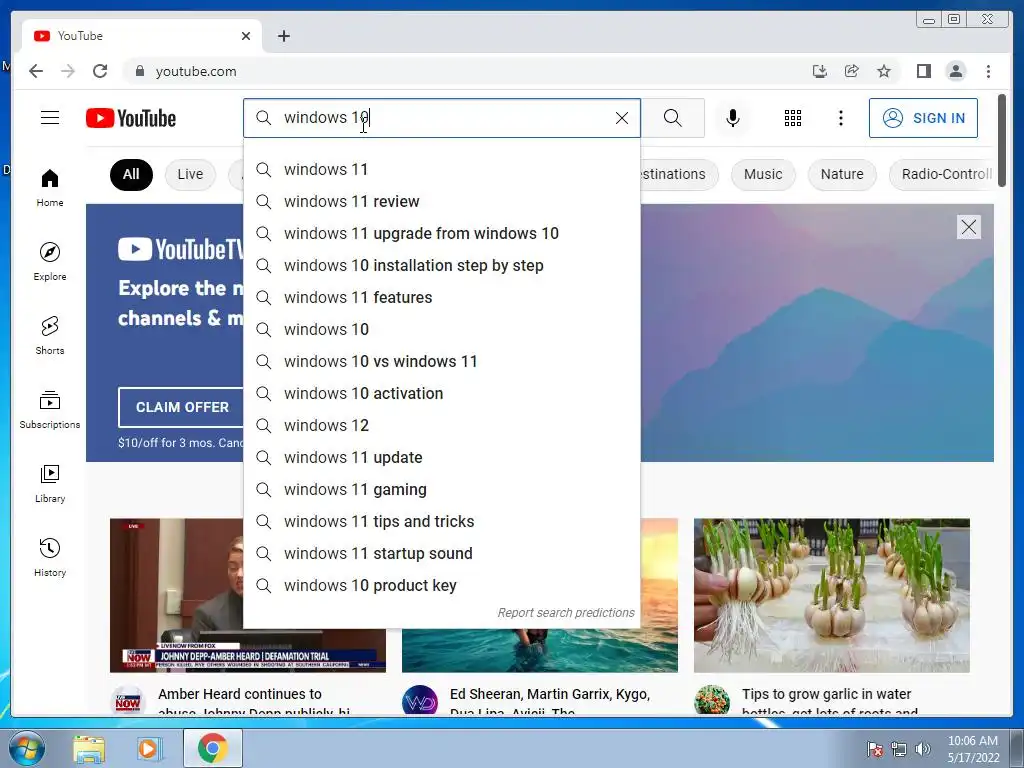Open Library in the sidebar
This screenshot has height=768, width=1024.
pyautogui.click(x=50, y=483)
